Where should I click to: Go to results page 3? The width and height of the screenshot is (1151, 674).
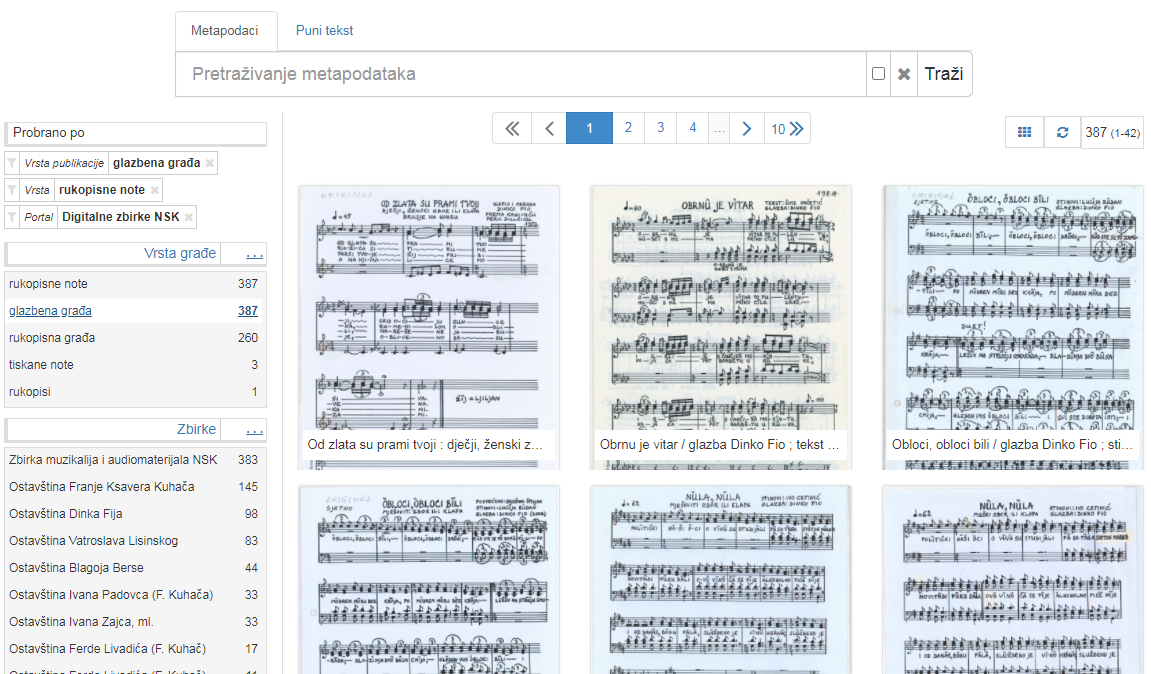point(660,128)
